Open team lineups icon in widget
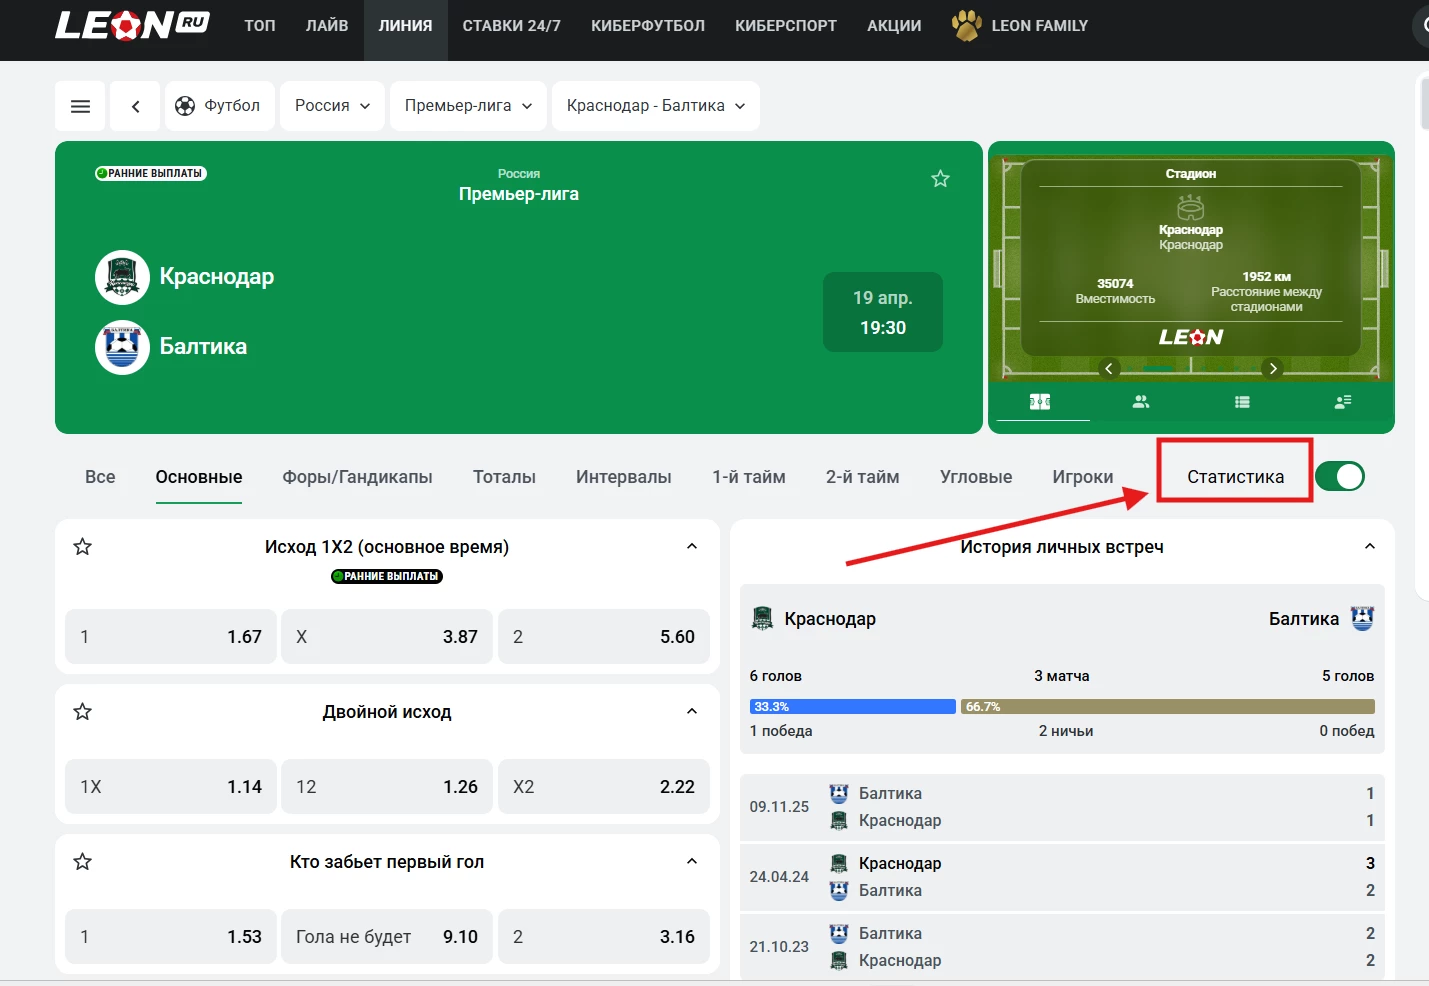Viewport: 1429px width, 986px height. pyautogui.click(x=1141, y=402)
